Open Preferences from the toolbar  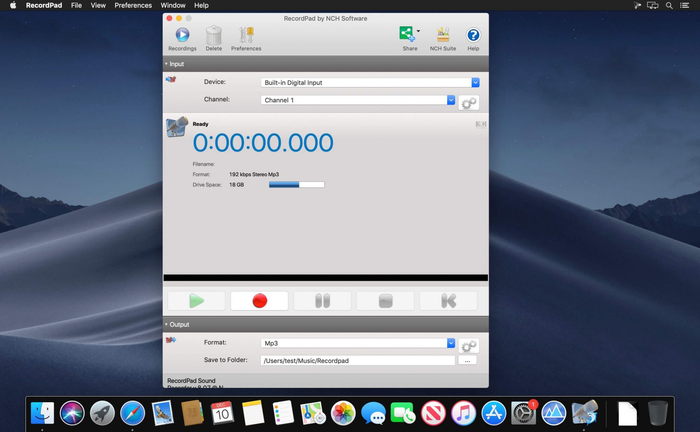(246, 39)
